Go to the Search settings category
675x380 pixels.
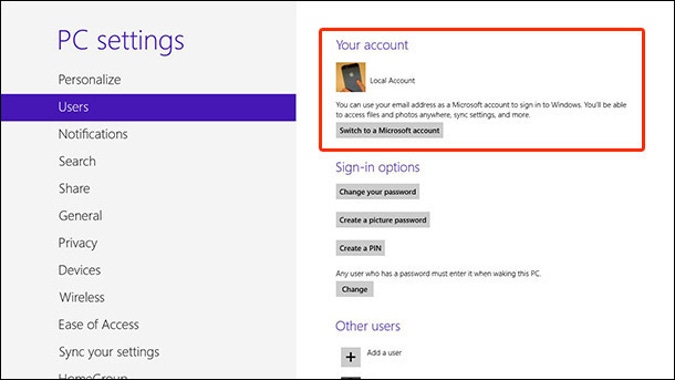click(77, 161)
